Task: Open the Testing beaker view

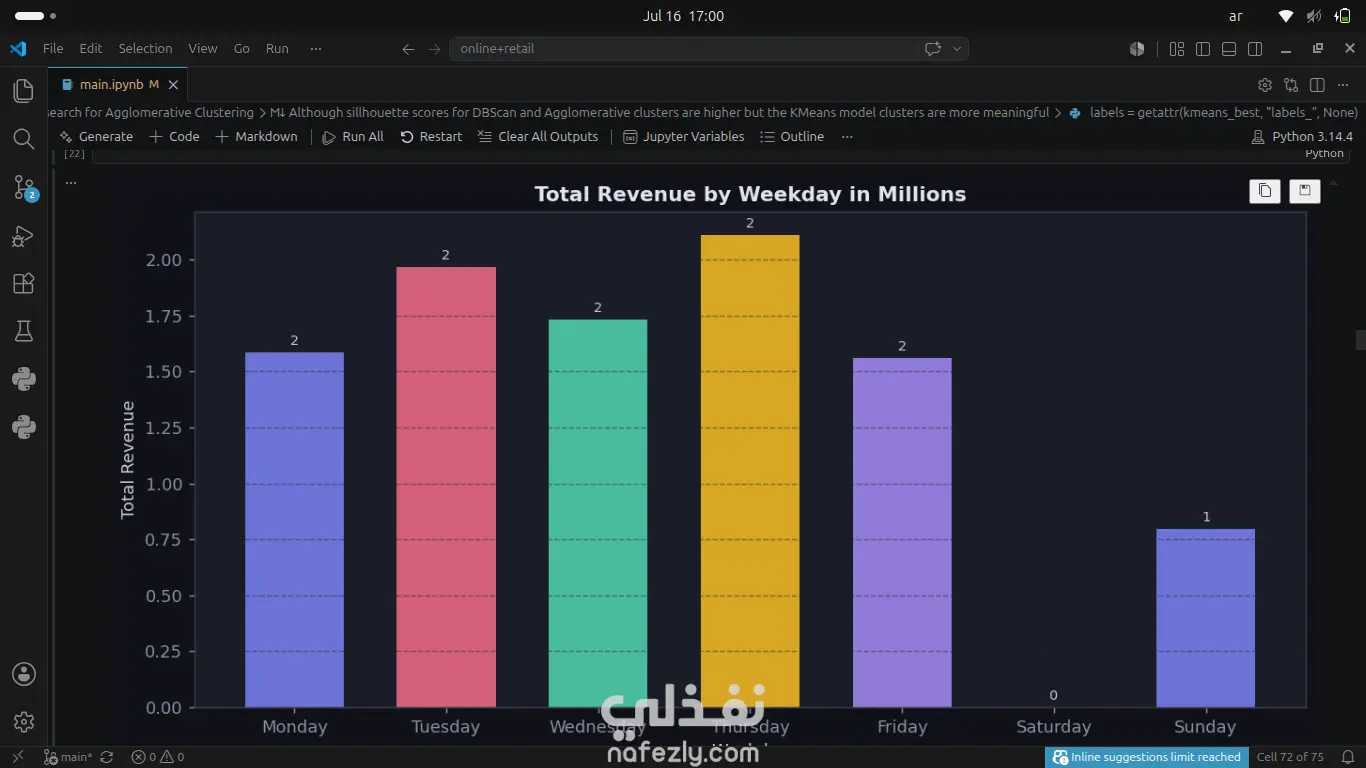Action: pyautogui.click(x=23, y=331)
